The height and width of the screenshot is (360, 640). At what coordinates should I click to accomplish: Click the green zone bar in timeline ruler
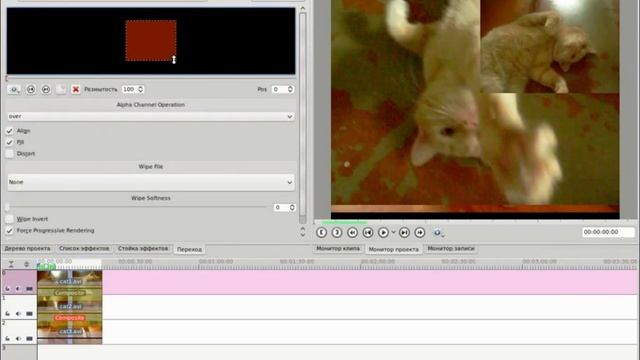(46, 267)
